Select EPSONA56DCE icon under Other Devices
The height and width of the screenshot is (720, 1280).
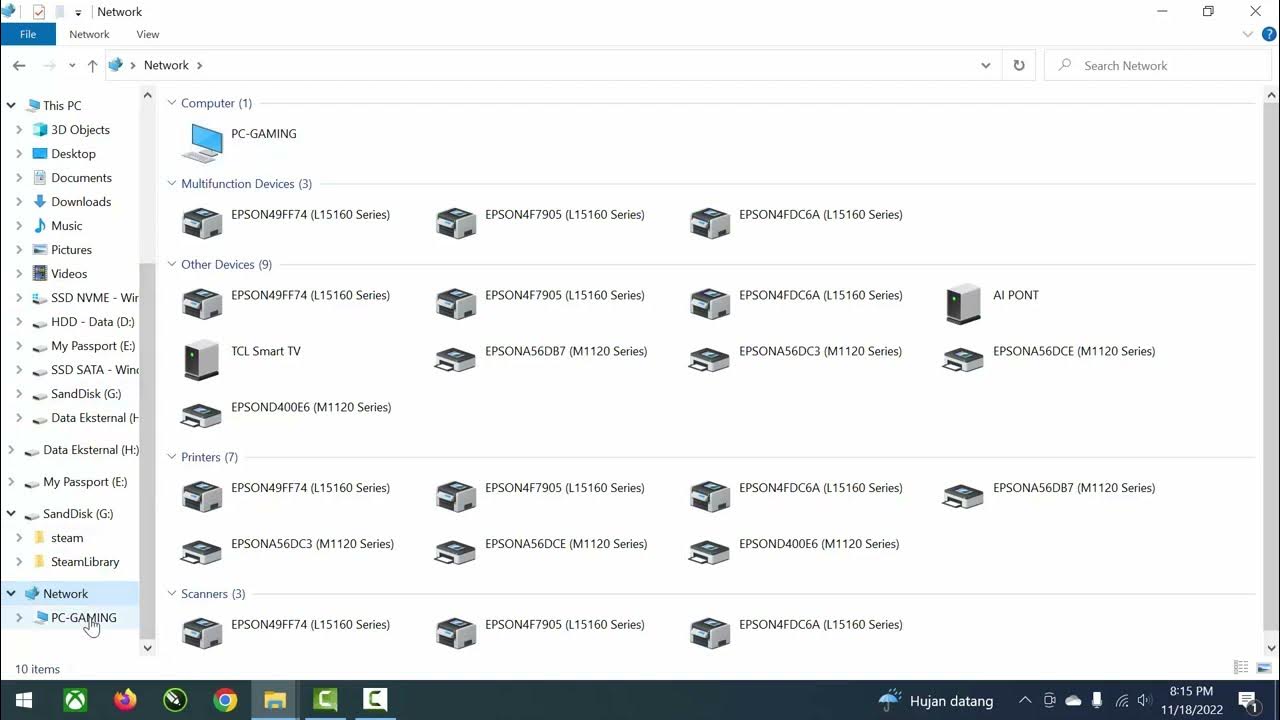[964, 359]
